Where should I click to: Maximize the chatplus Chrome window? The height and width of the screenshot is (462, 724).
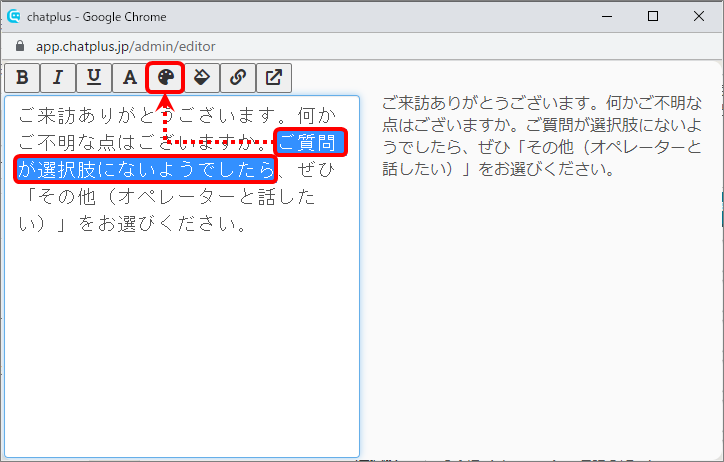(x=653, y=17)
